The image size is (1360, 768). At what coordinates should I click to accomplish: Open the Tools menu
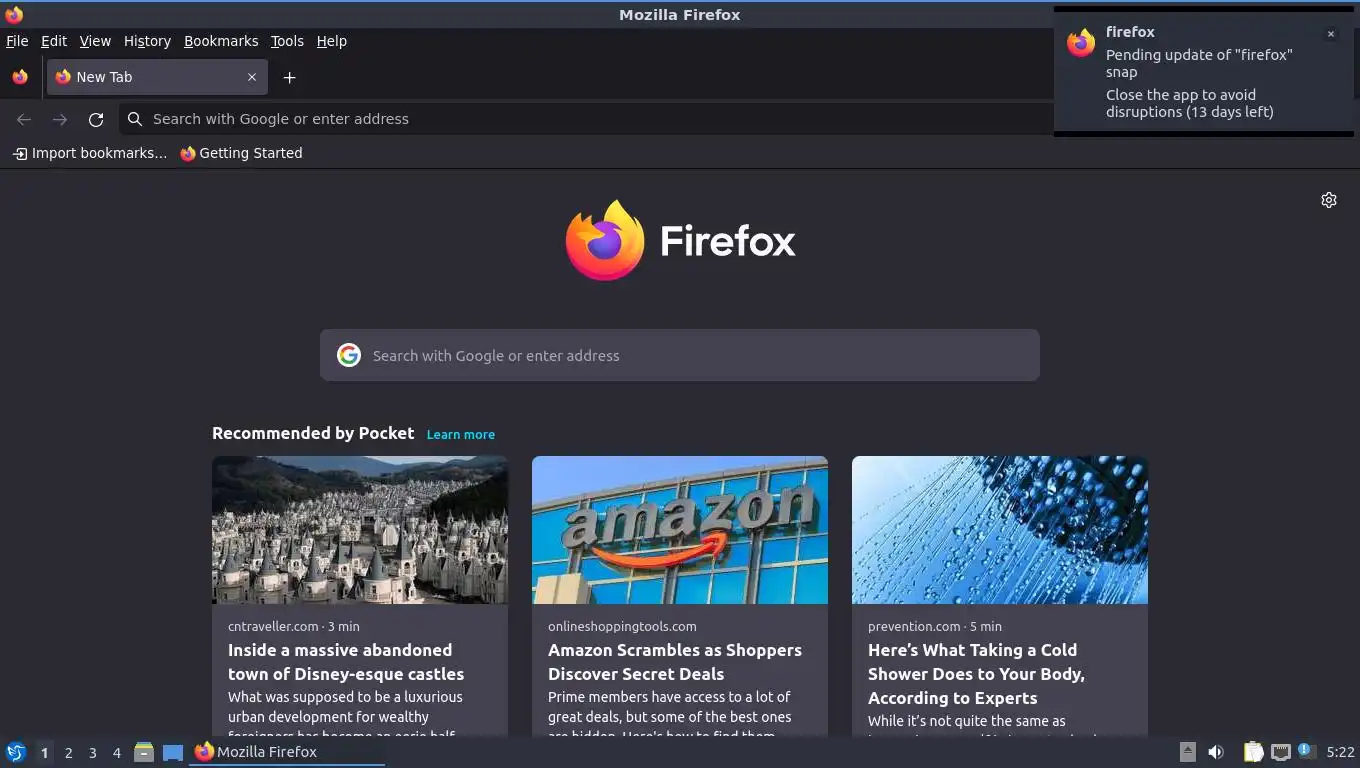pyautogui.click(x=287, y=41)
